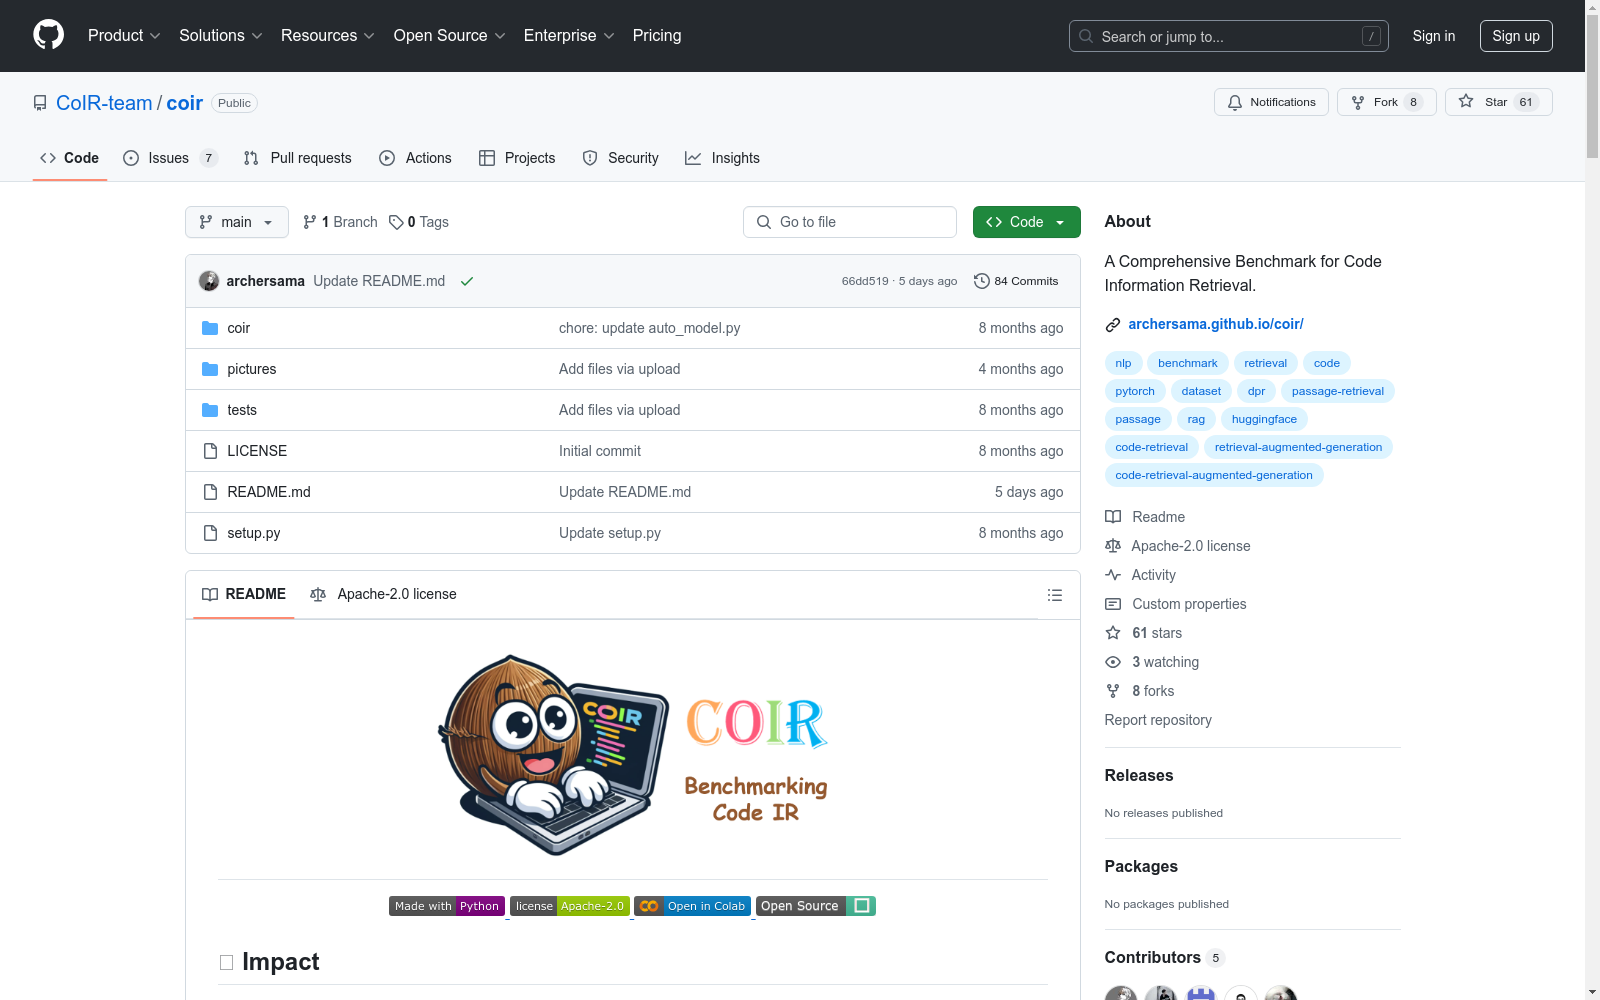The image size is (1600, 1000).
Task: Open the Insights tab
Action: tap(722, 158)
